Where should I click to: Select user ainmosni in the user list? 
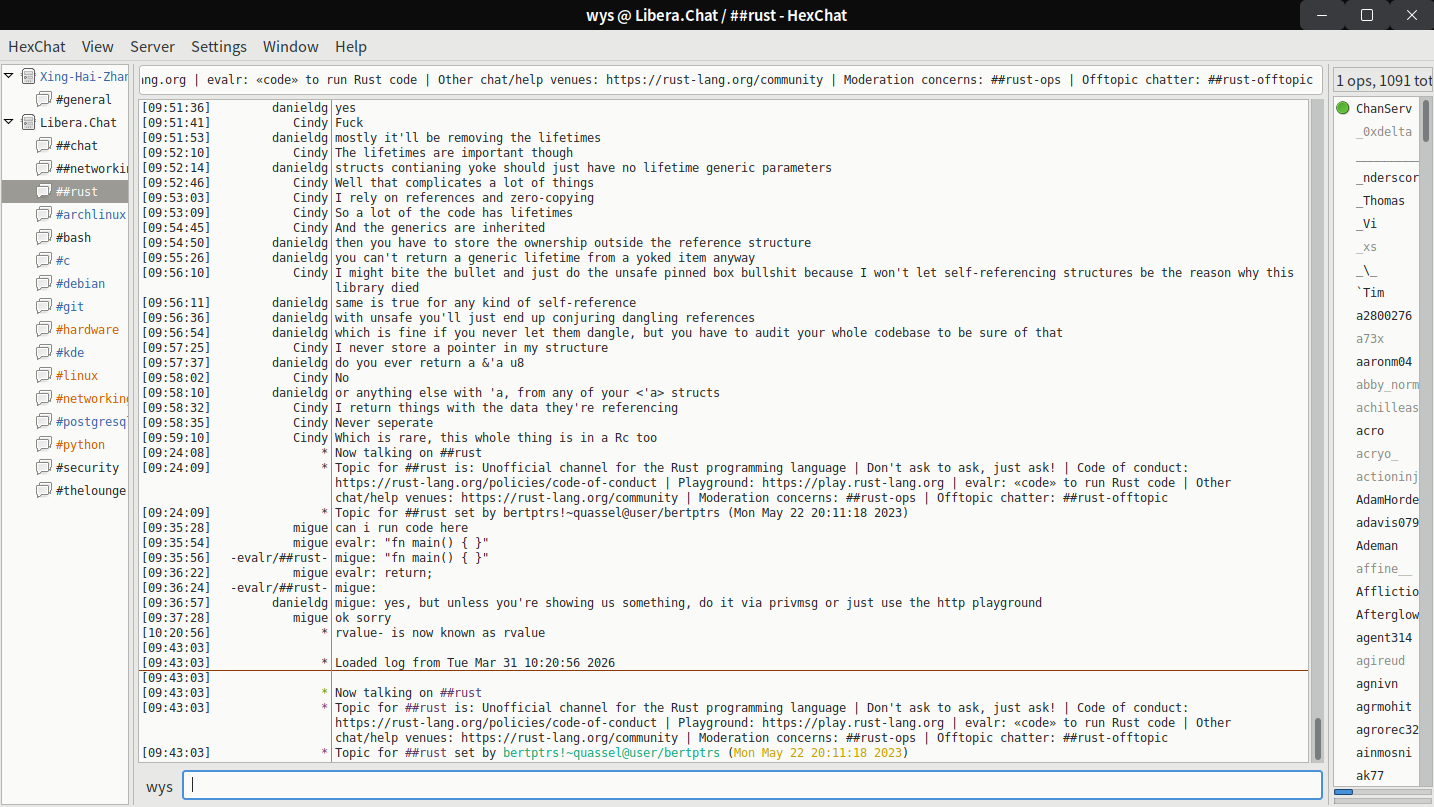coord(1384,752)
